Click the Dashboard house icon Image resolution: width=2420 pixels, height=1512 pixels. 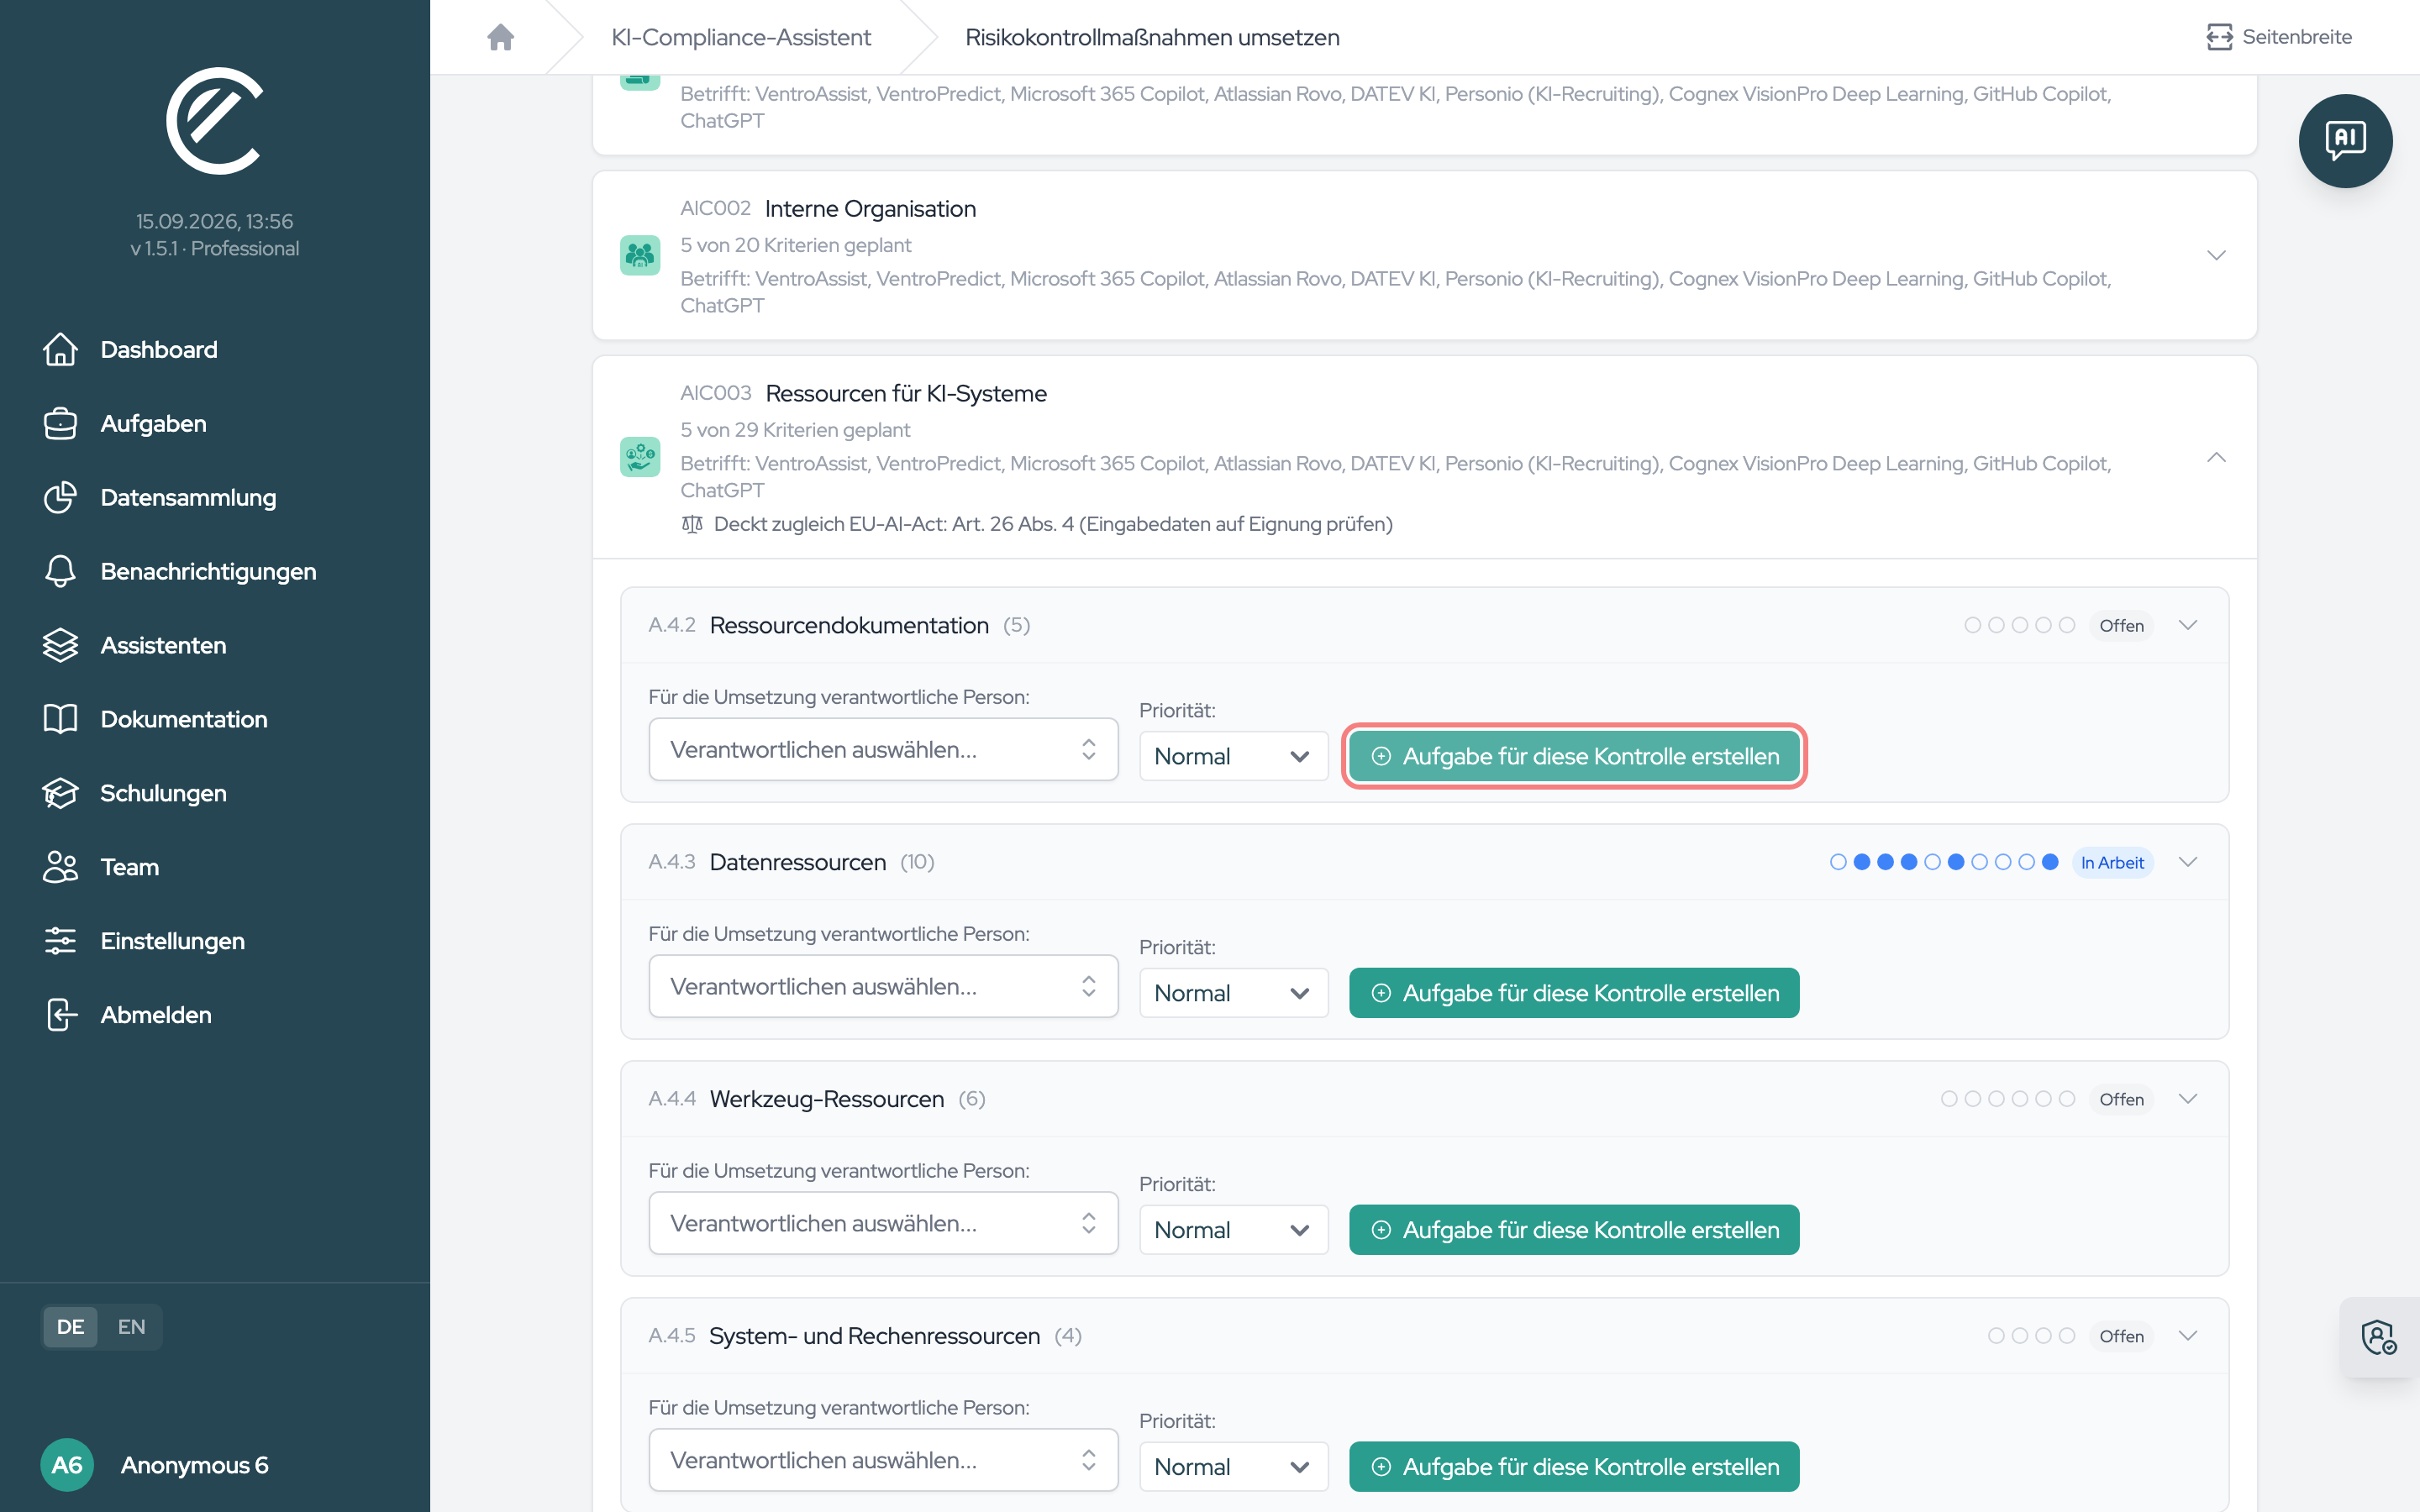click(60, 350)
